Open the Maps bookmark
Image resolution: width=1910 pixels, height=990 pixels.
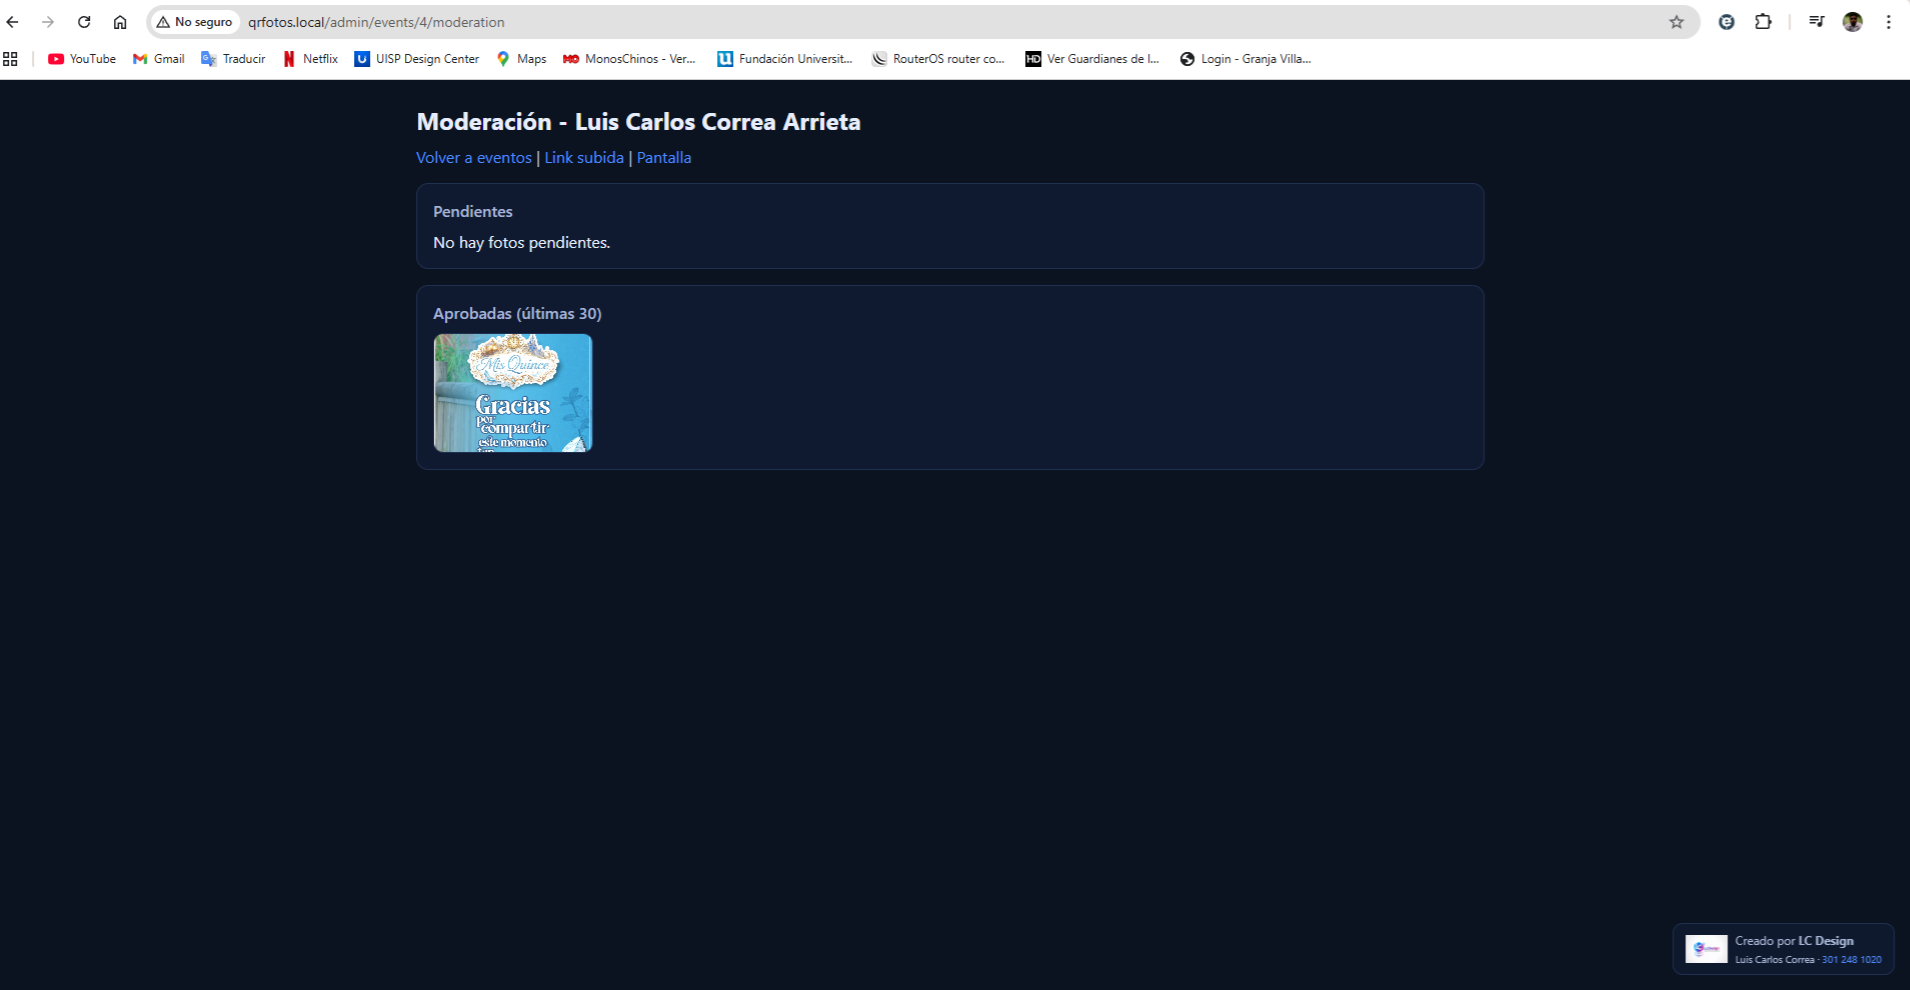pos(521,59)
